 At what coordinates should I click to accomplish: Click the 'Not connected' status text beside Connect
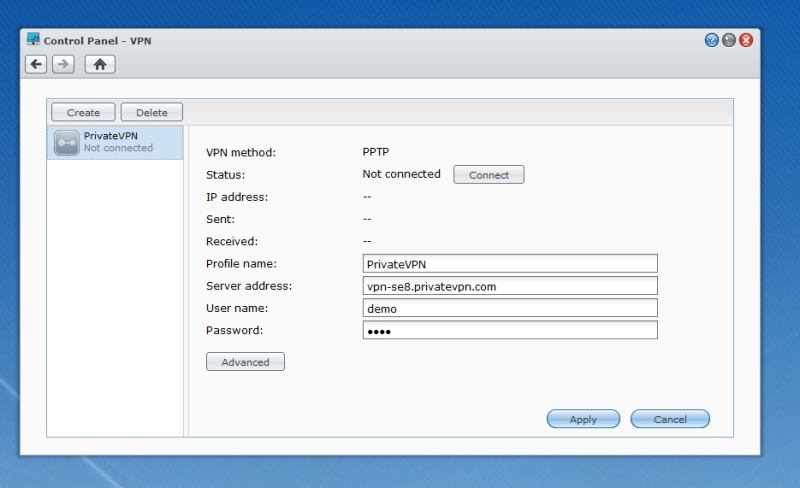tap(402, 174)
